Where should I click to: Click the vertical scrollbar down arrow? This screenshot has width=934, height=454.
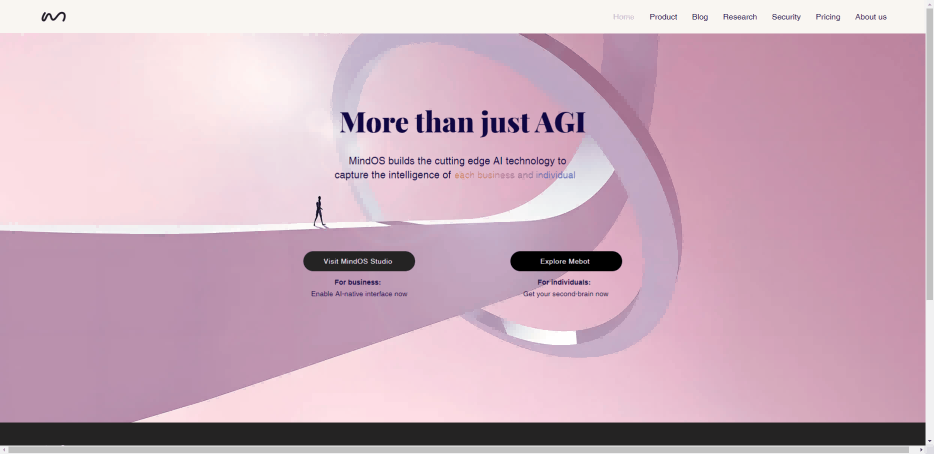tap(929, 440)
